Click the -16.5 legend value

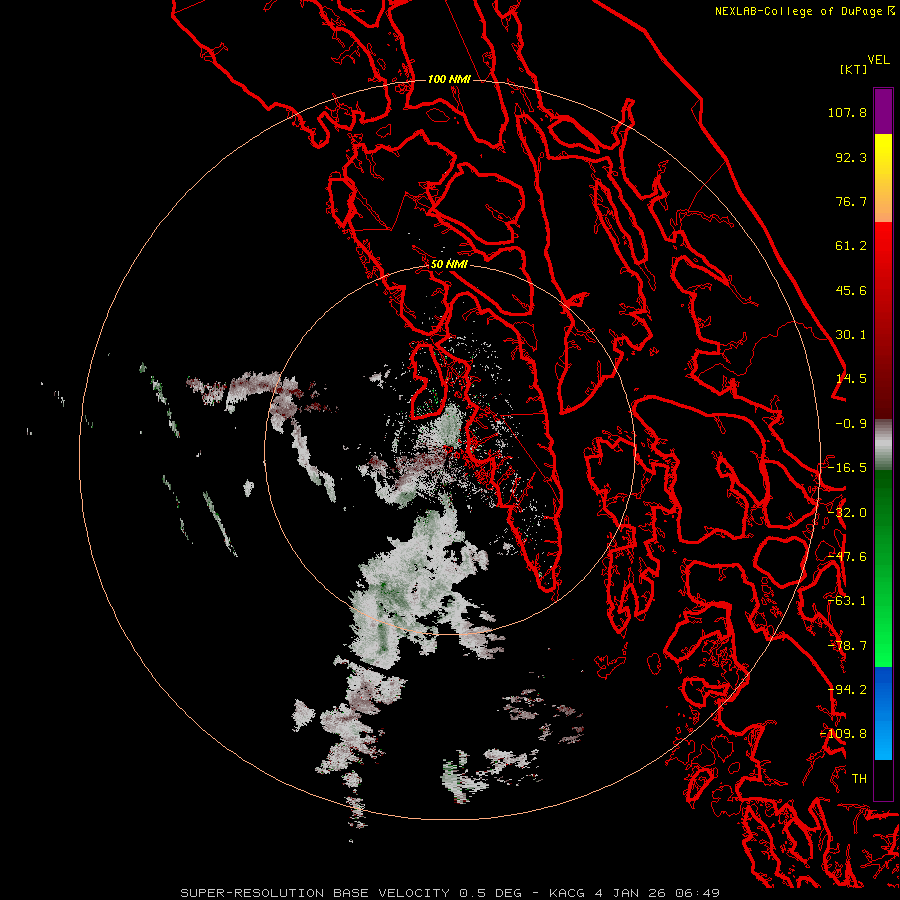[x=847, y=468]
